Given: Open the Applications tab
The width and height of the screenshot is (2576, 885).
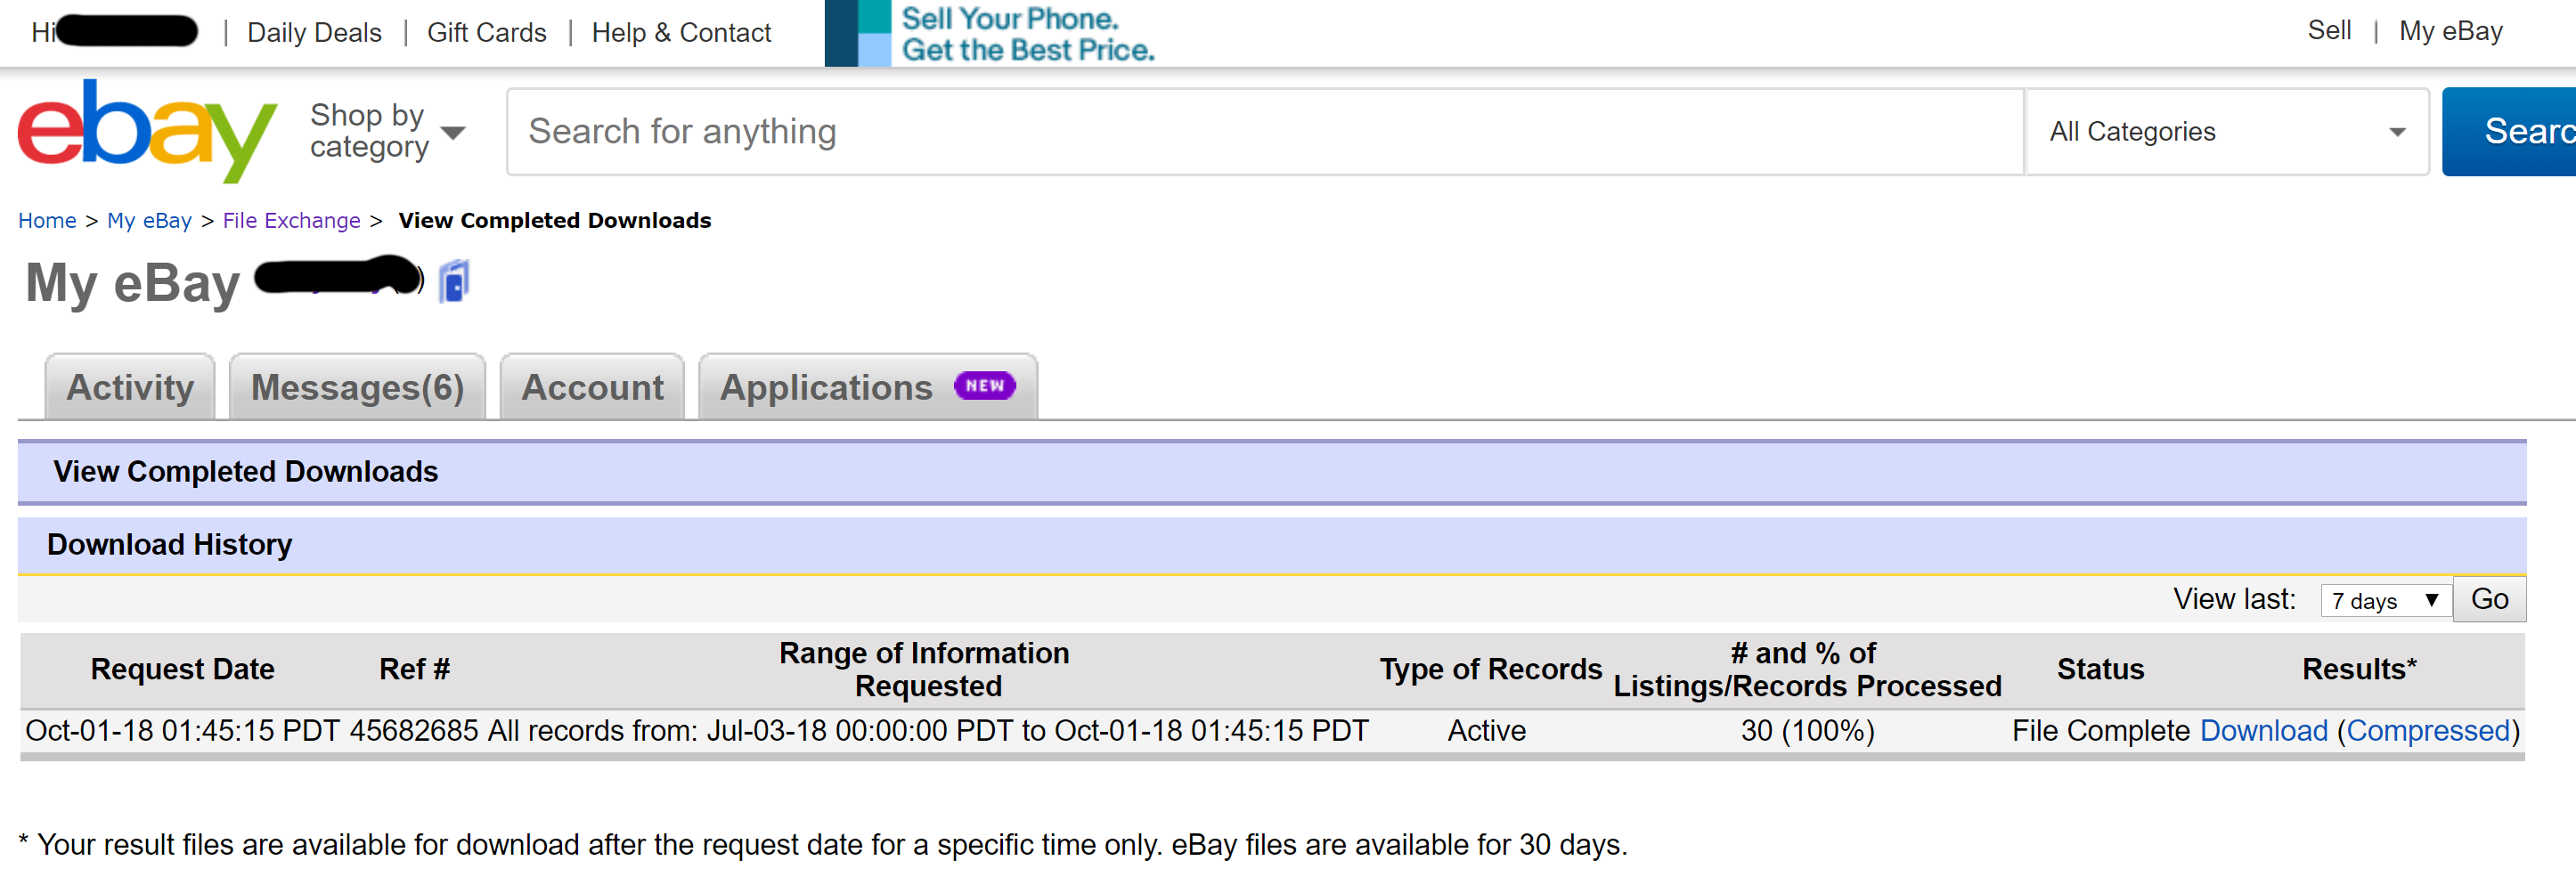Looking at the screenshot, I should coord(868,387).
